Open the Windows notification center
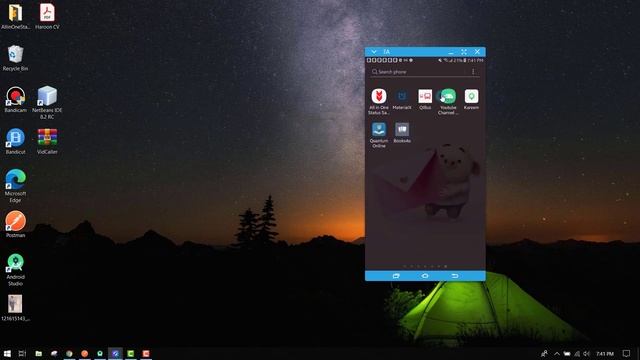Image resolution: width=640 pixels, height=360 pixels. pos(626,354)
